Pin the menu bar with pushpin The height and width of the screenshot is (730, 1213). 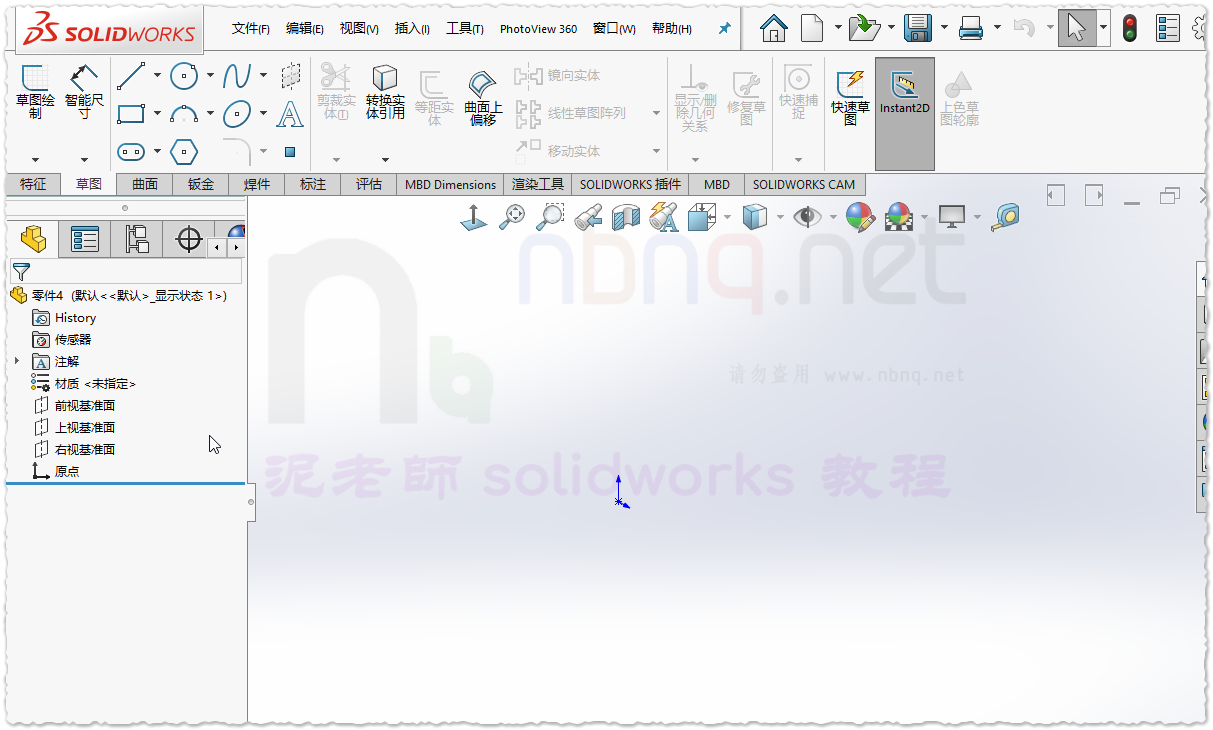click(x=725, y=29)
